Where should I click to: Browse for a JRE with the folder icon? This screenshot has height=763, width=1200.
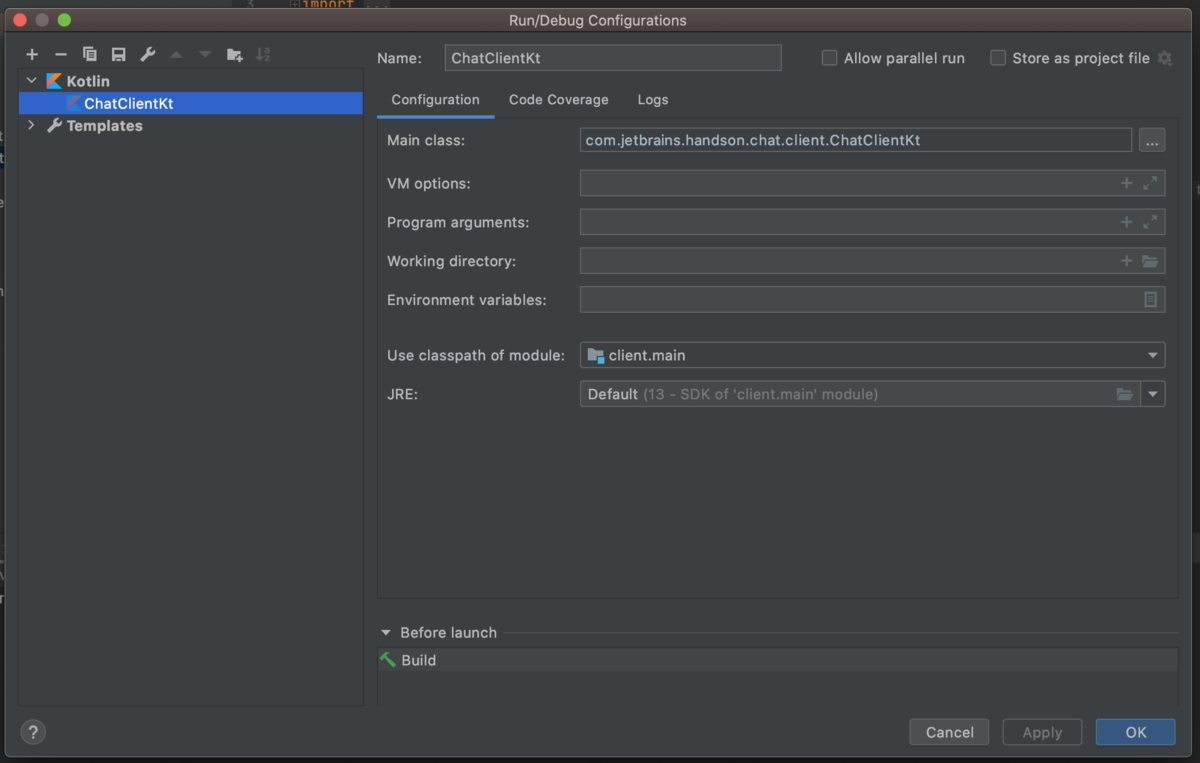[1125, 394]
